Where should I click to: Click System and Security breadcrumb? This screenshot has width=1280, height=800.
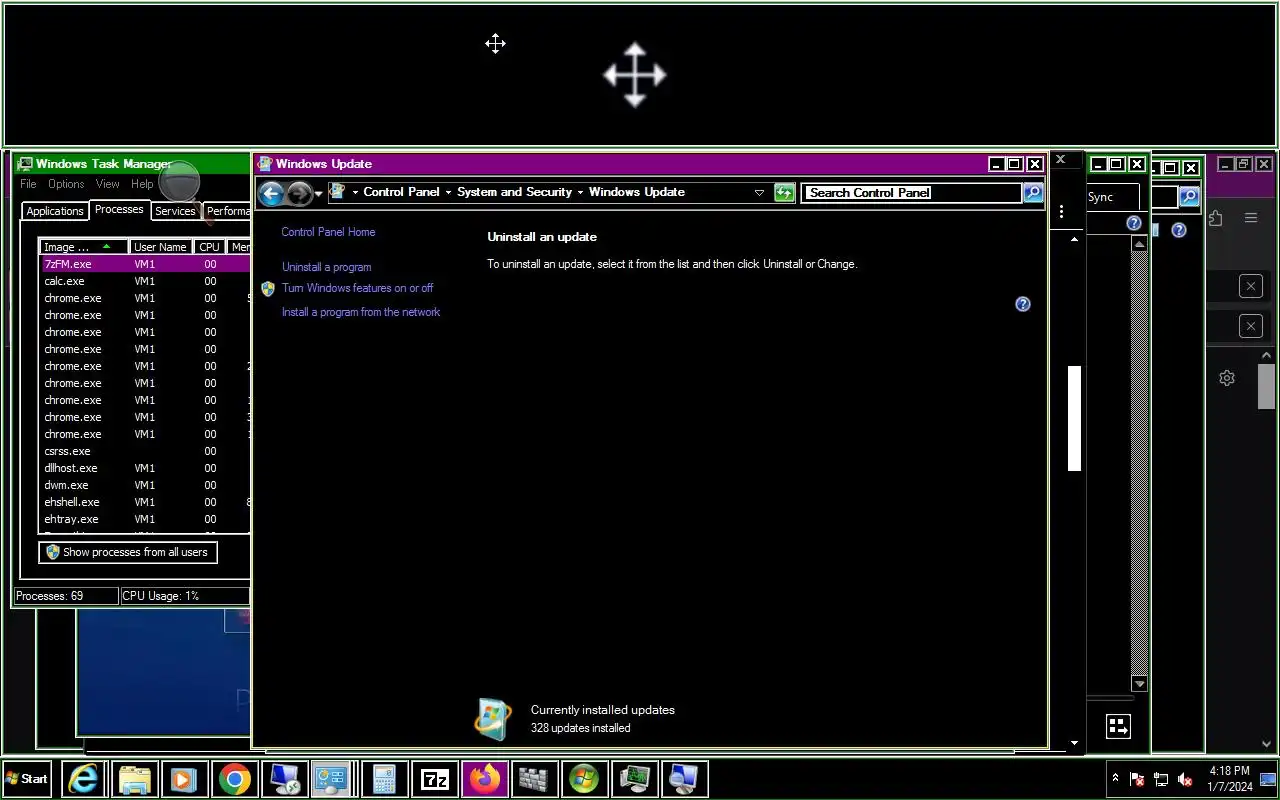coord(514,192)
